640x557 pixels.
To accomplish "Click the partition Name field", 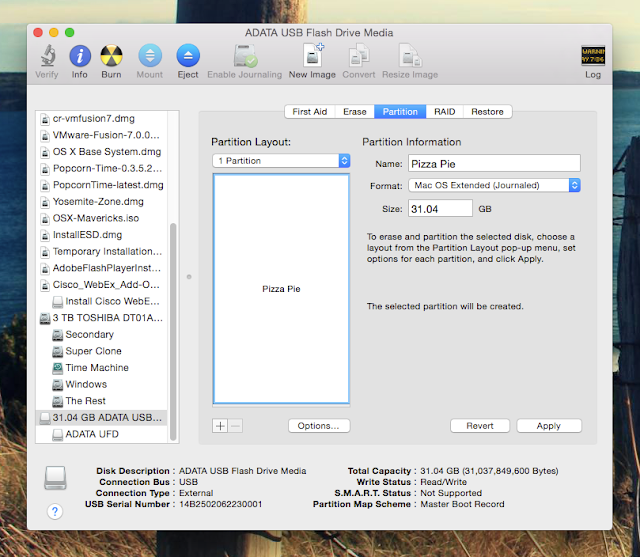I will tap(494, 164).
